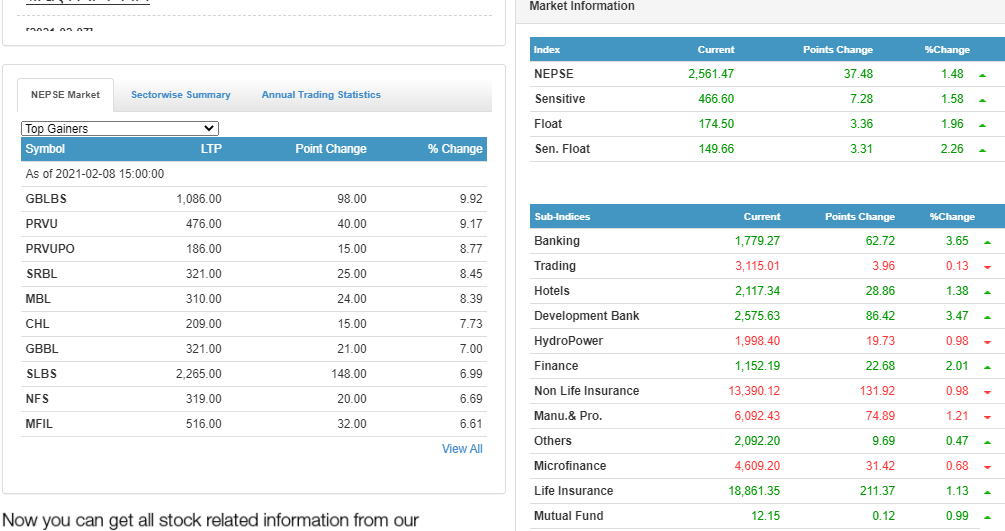Click the Point Change header in gainers table
Image resolution: width=1005 pixels, height=531 pixels.
coord(331,149)
